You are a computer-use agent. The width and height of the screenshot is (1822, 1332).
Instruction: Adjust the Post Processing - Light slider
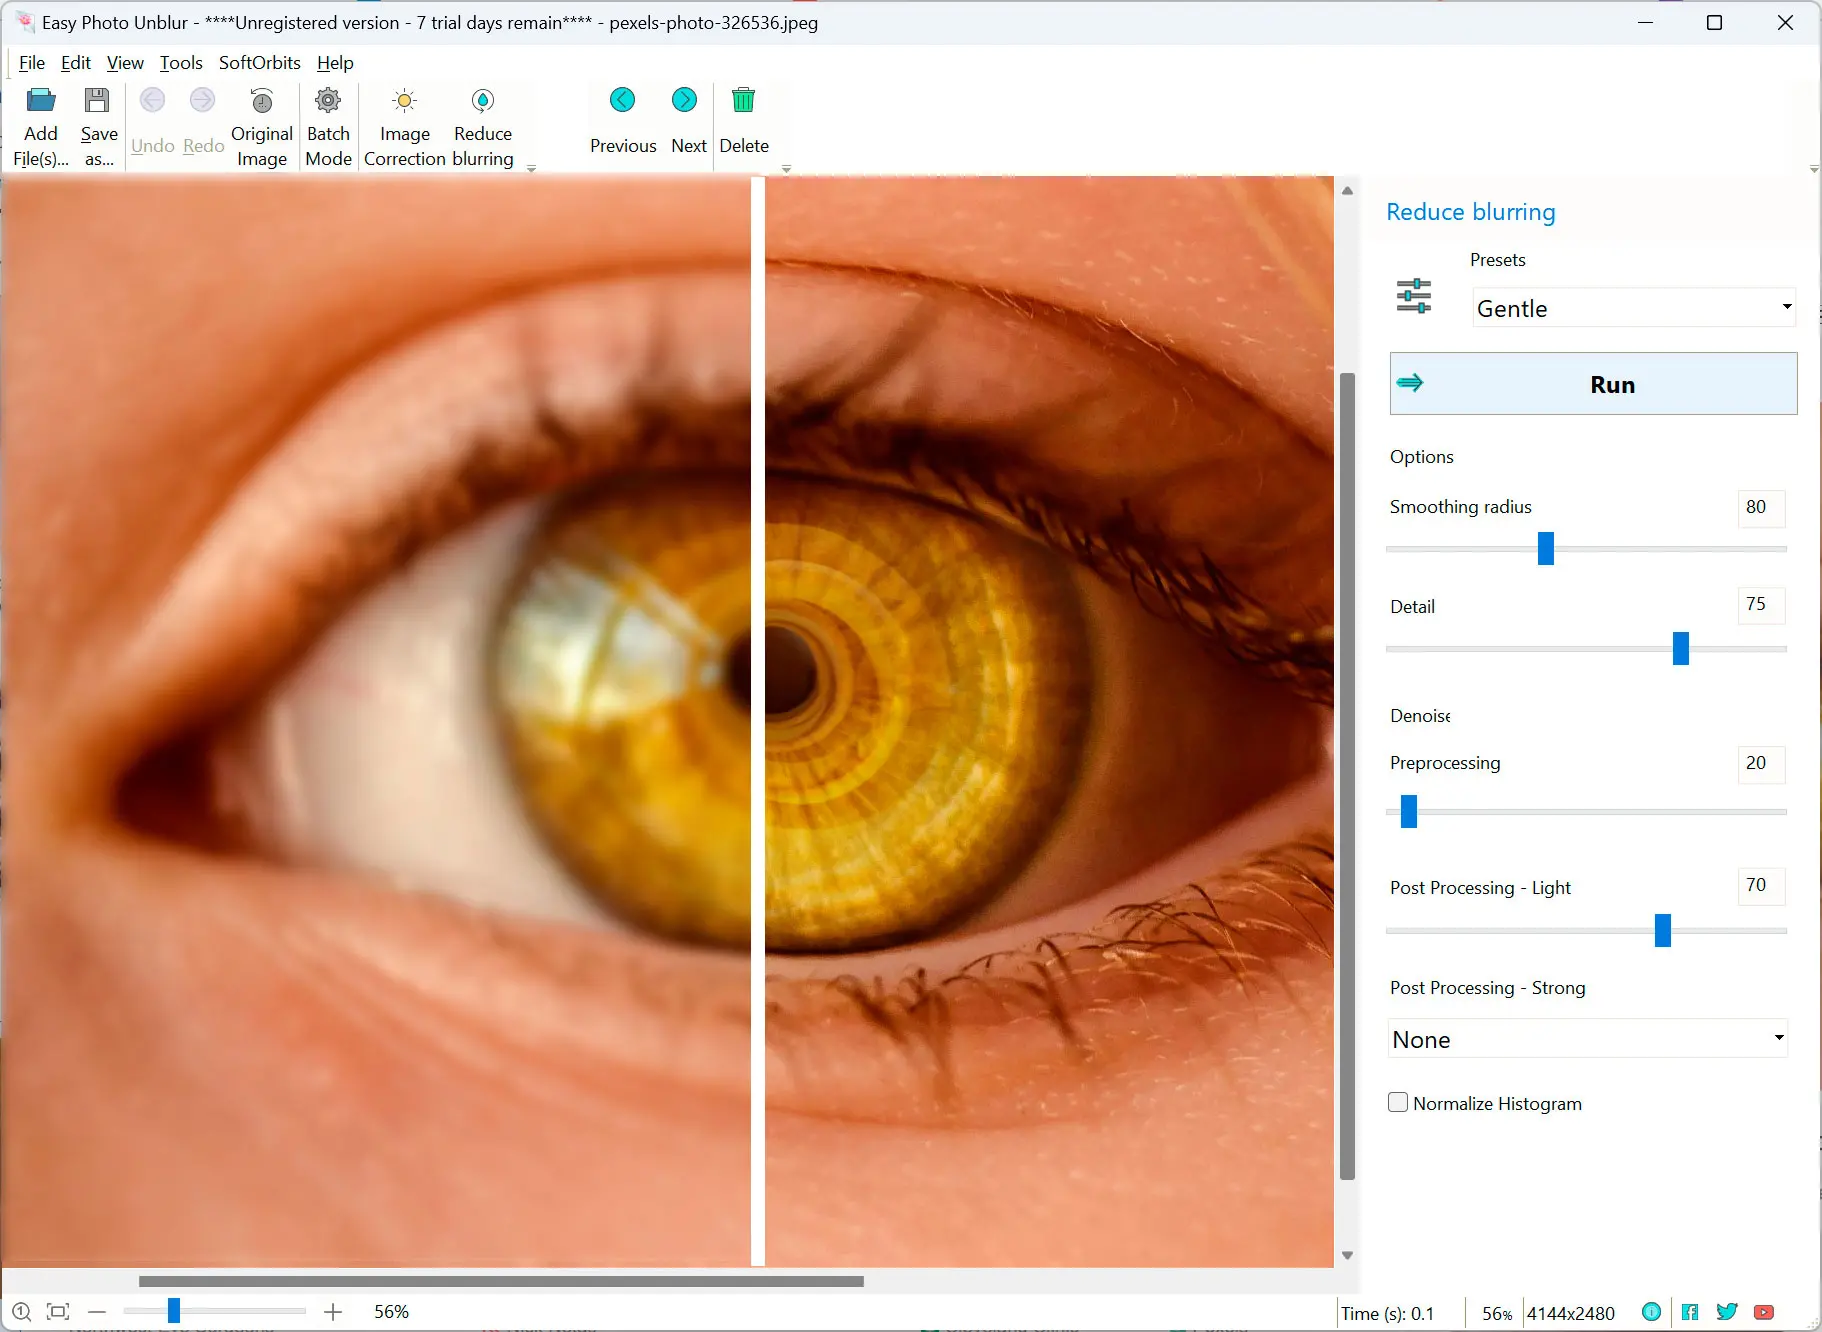point(1663,930)
